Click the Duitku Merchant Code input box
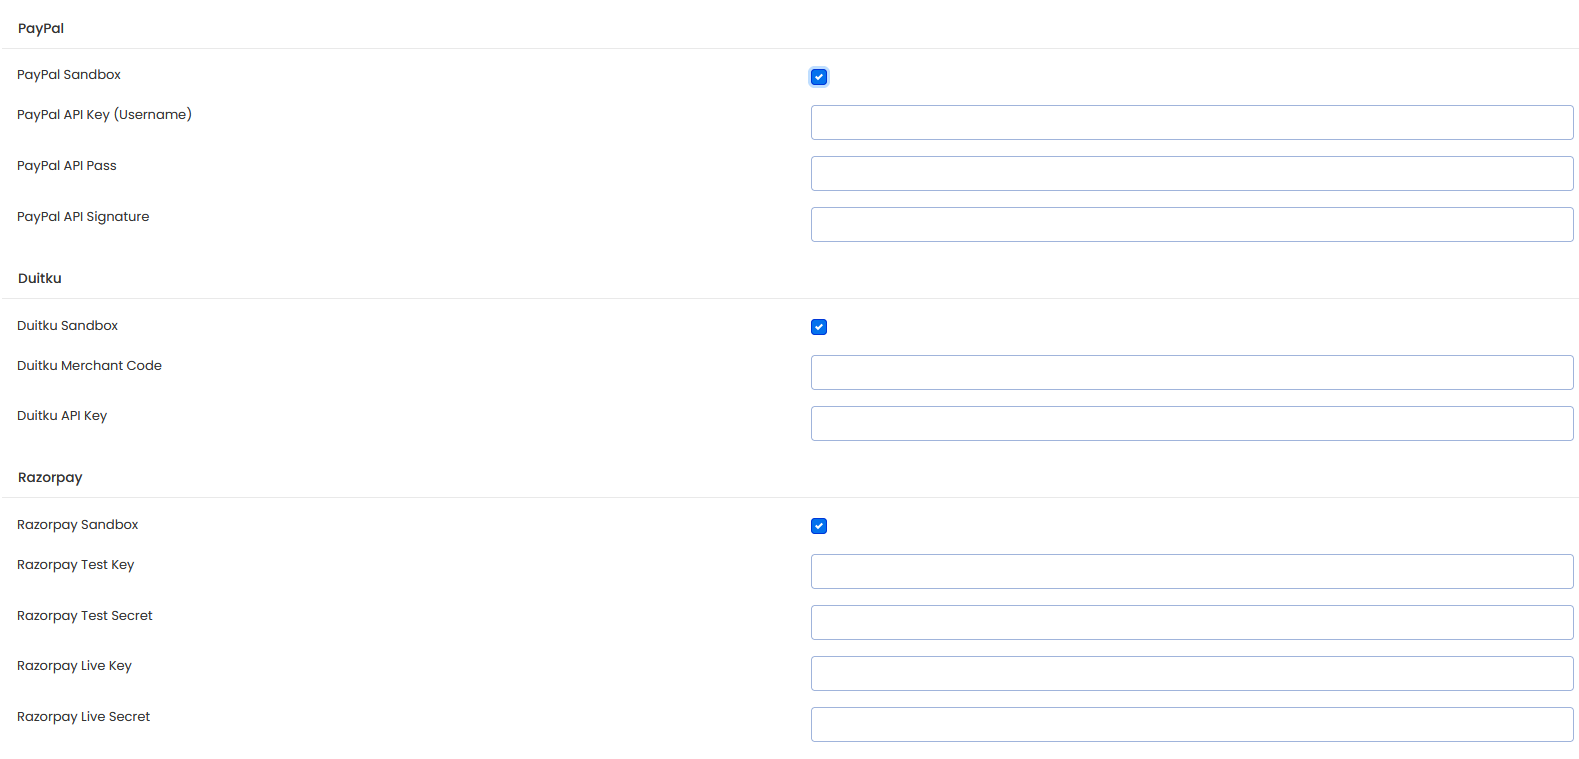The height and width of the screenshot is (759, 1579). coord(1191,372)
